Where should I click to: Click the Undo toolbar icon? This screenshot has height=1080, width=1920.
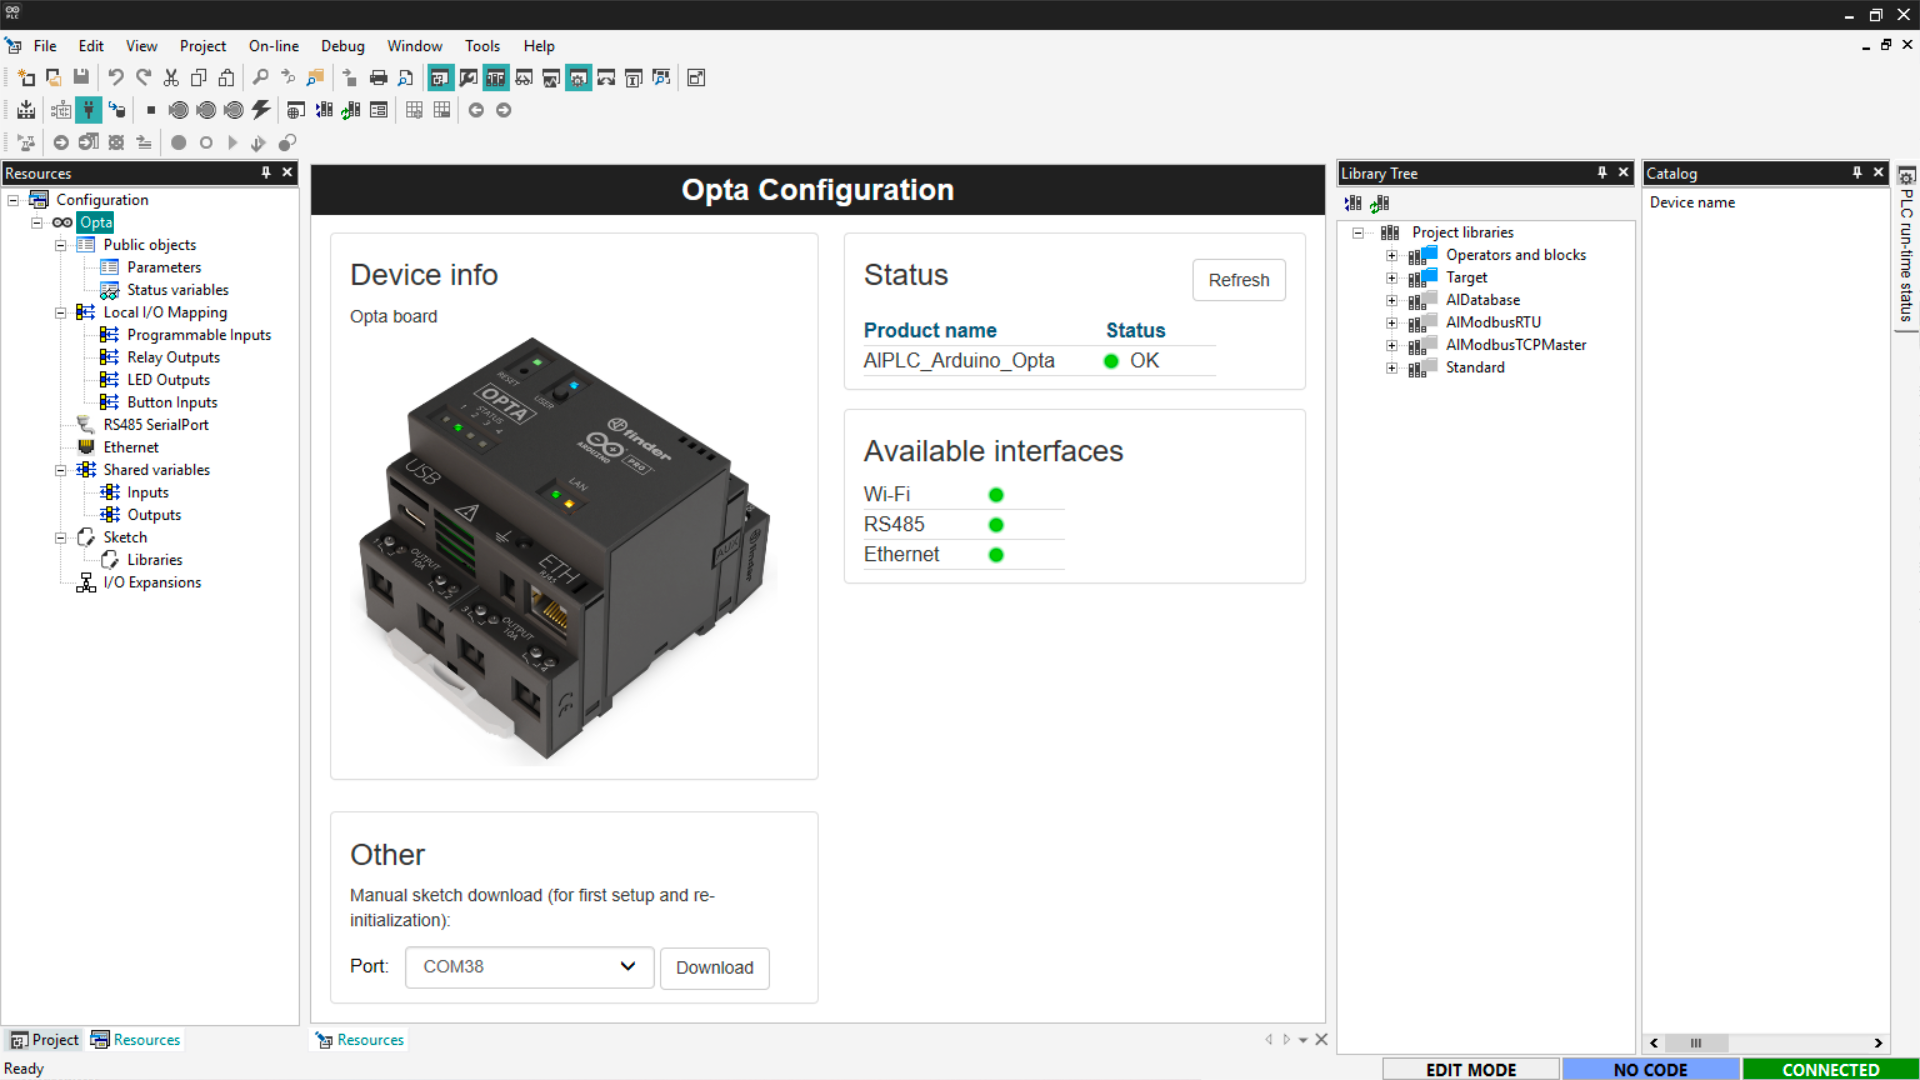(x=116, y=77)
